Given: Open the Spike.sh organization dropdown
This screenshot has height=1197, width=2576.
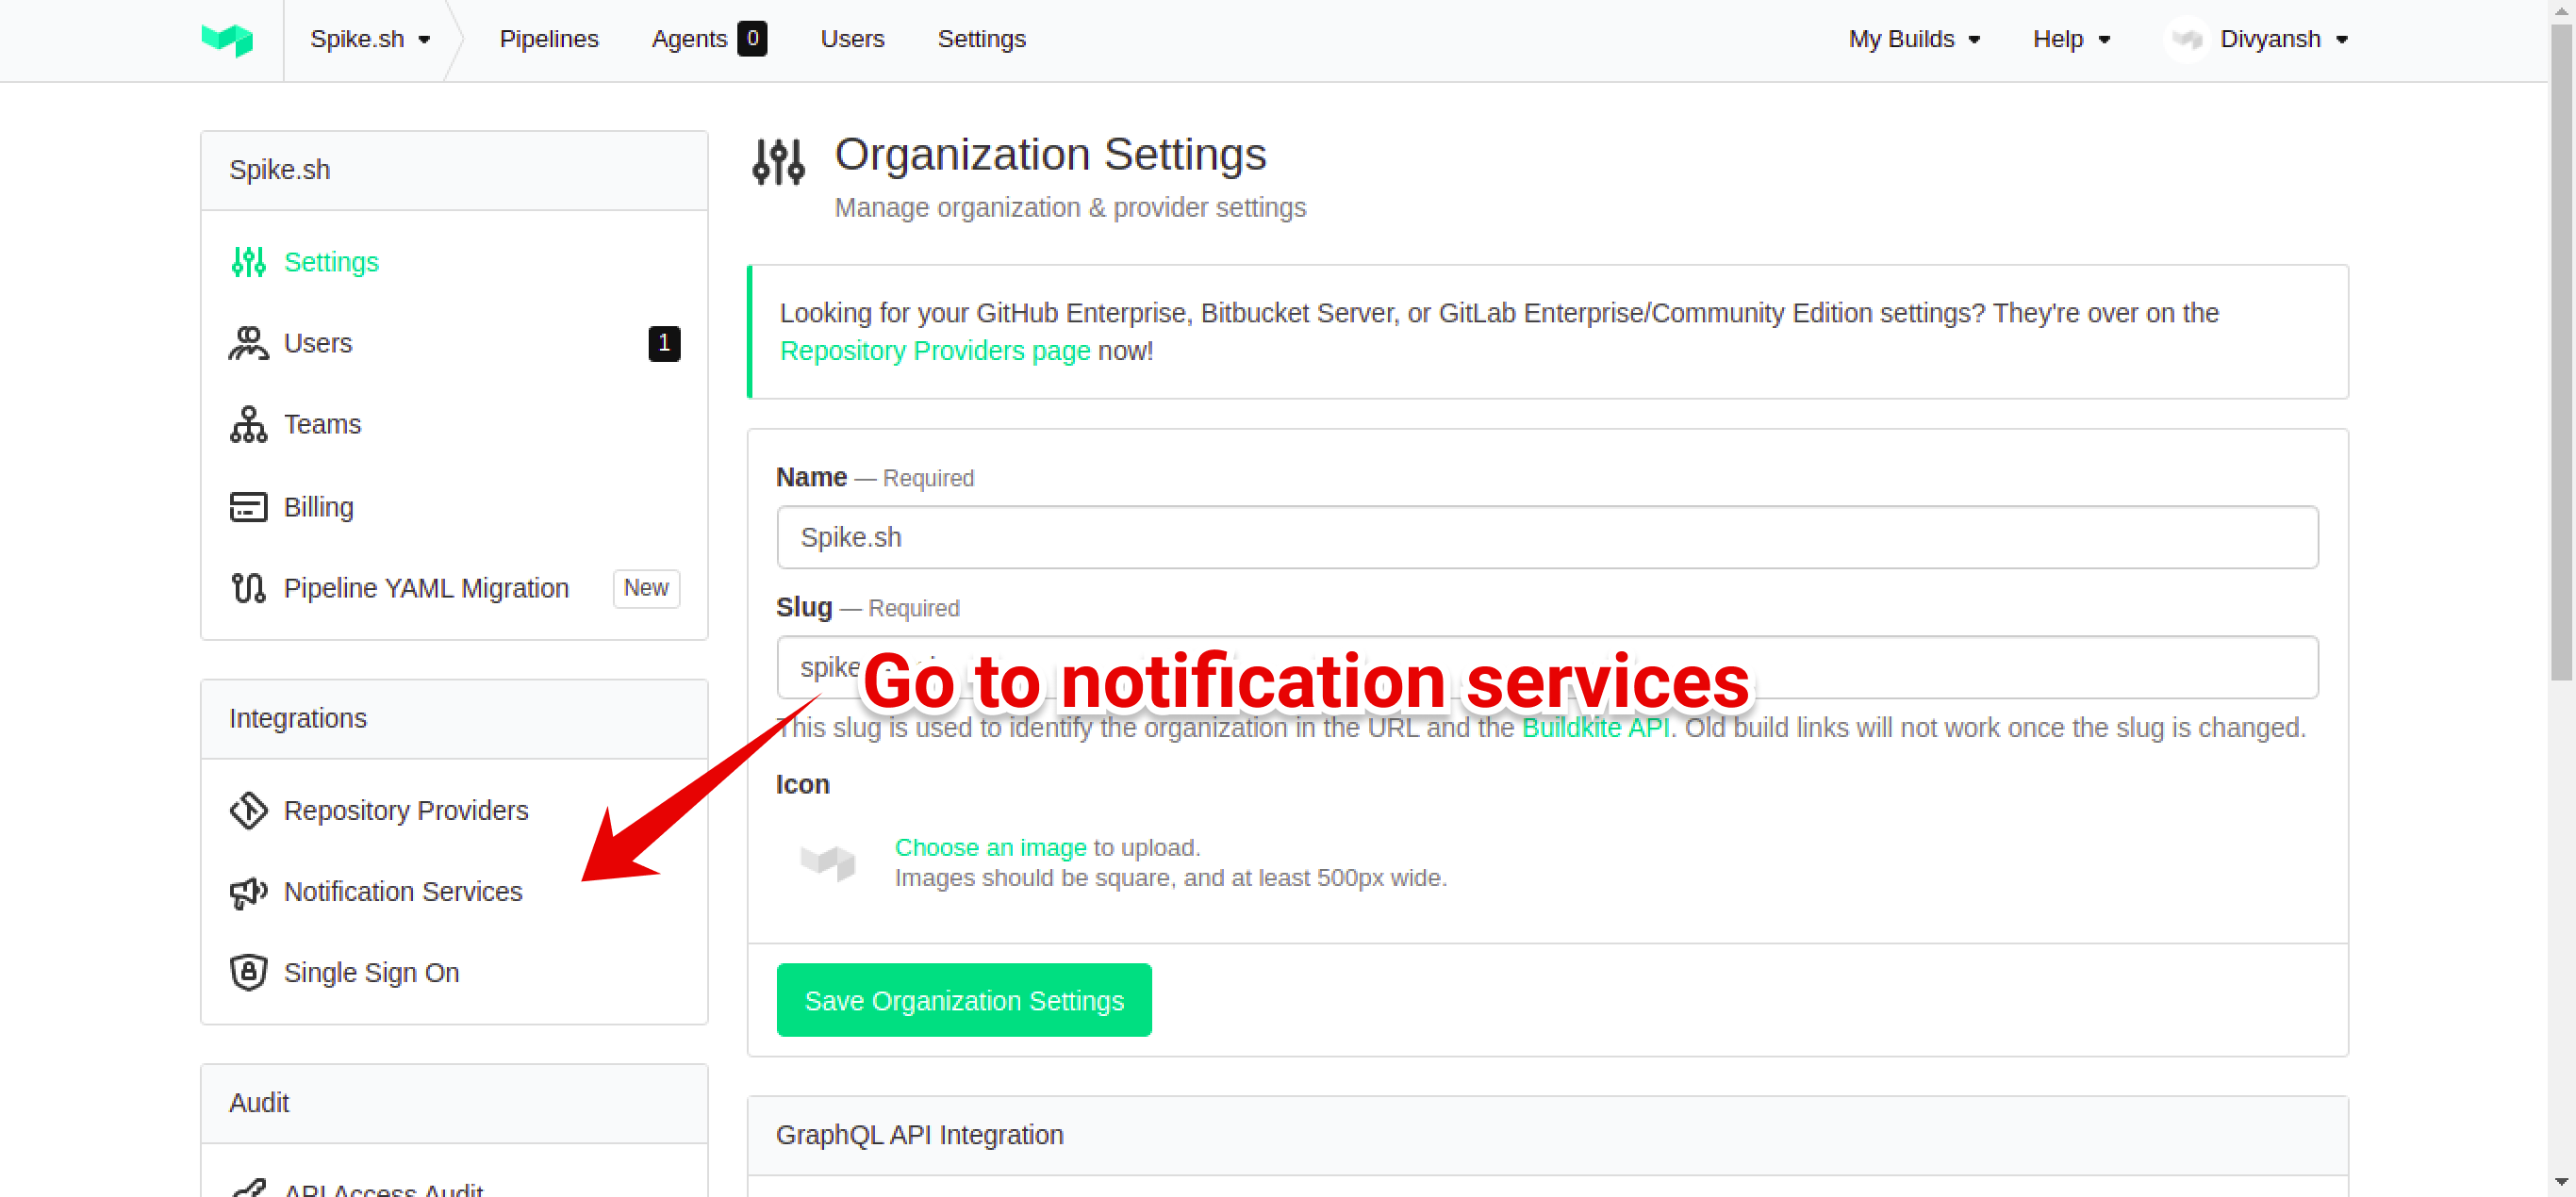Looking at the screenshot, I should [x=369, y=39].
